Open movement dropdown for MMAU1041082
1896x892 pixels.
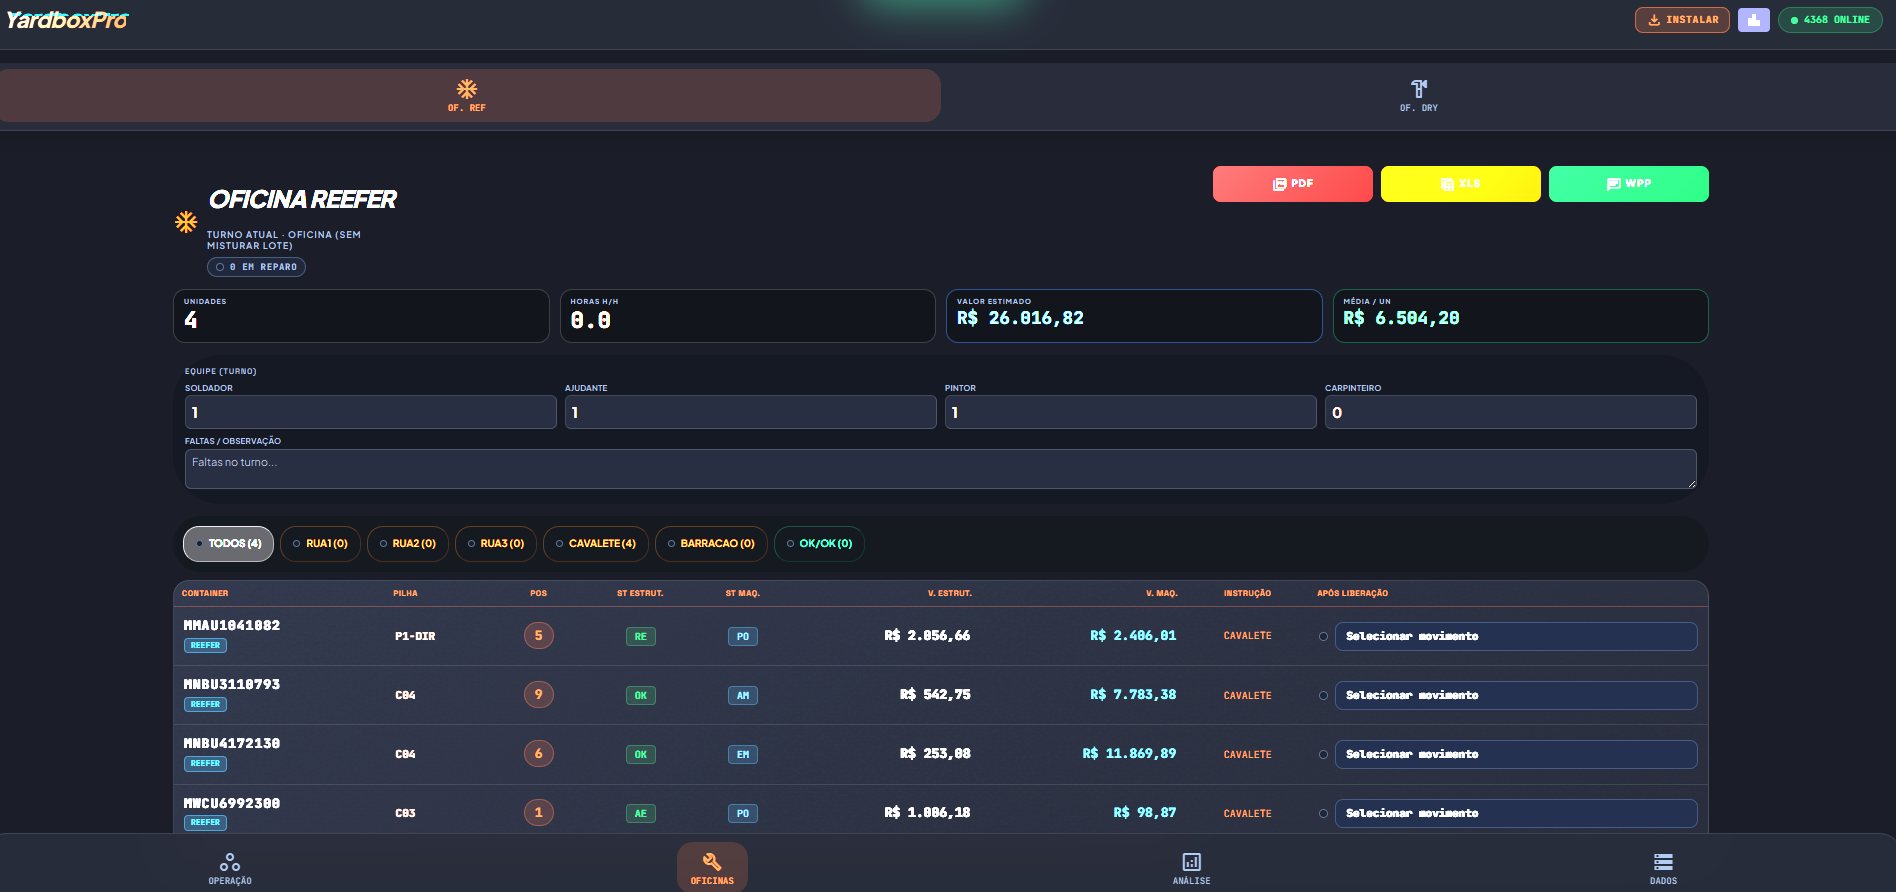tap(1515, 636)
